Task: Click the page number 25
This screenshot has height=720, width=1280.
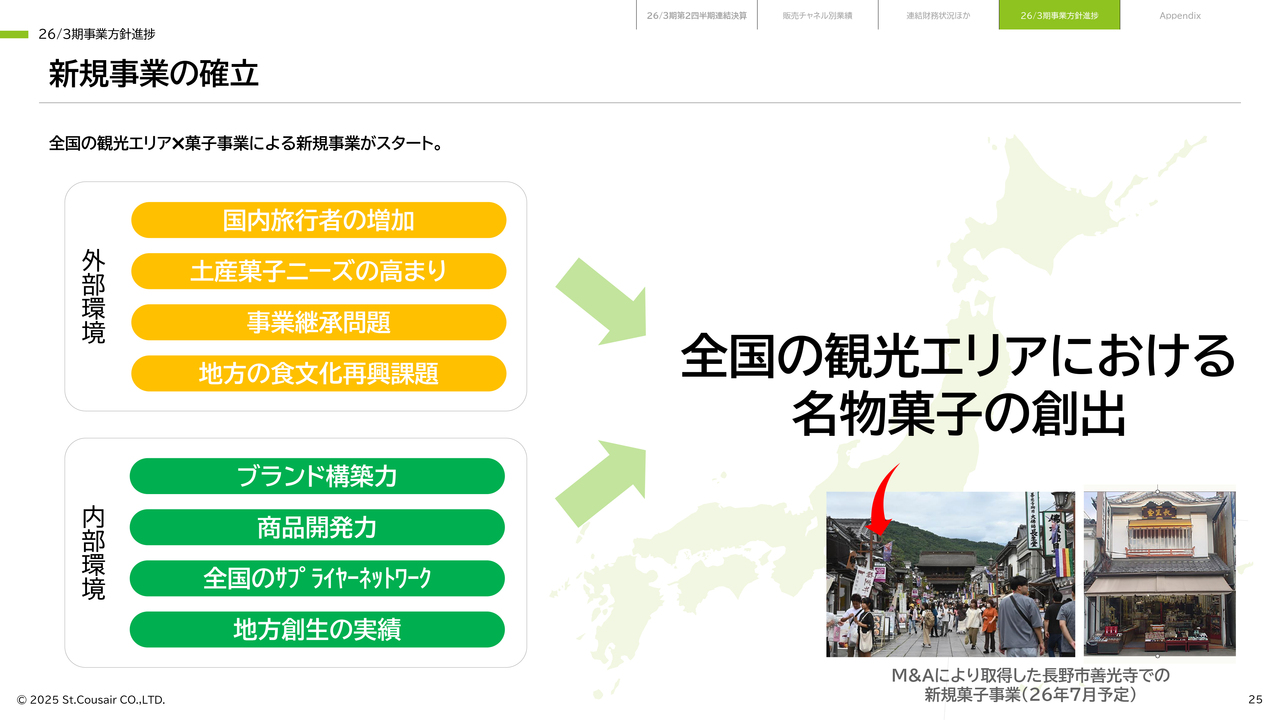Action: coord(1255,699)
